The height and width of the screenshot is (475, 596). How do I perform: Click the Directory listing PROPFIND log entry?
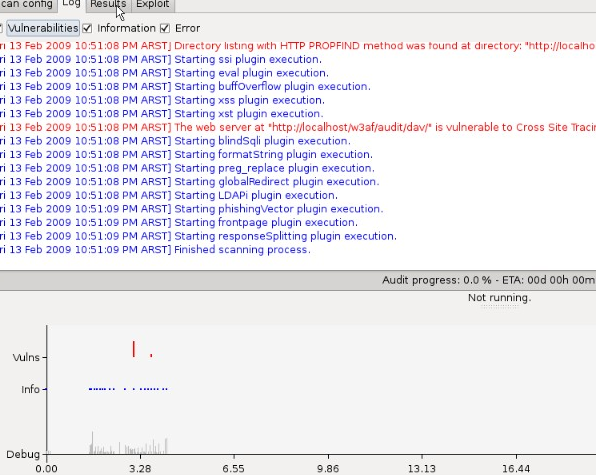click(x=298, y=46)
